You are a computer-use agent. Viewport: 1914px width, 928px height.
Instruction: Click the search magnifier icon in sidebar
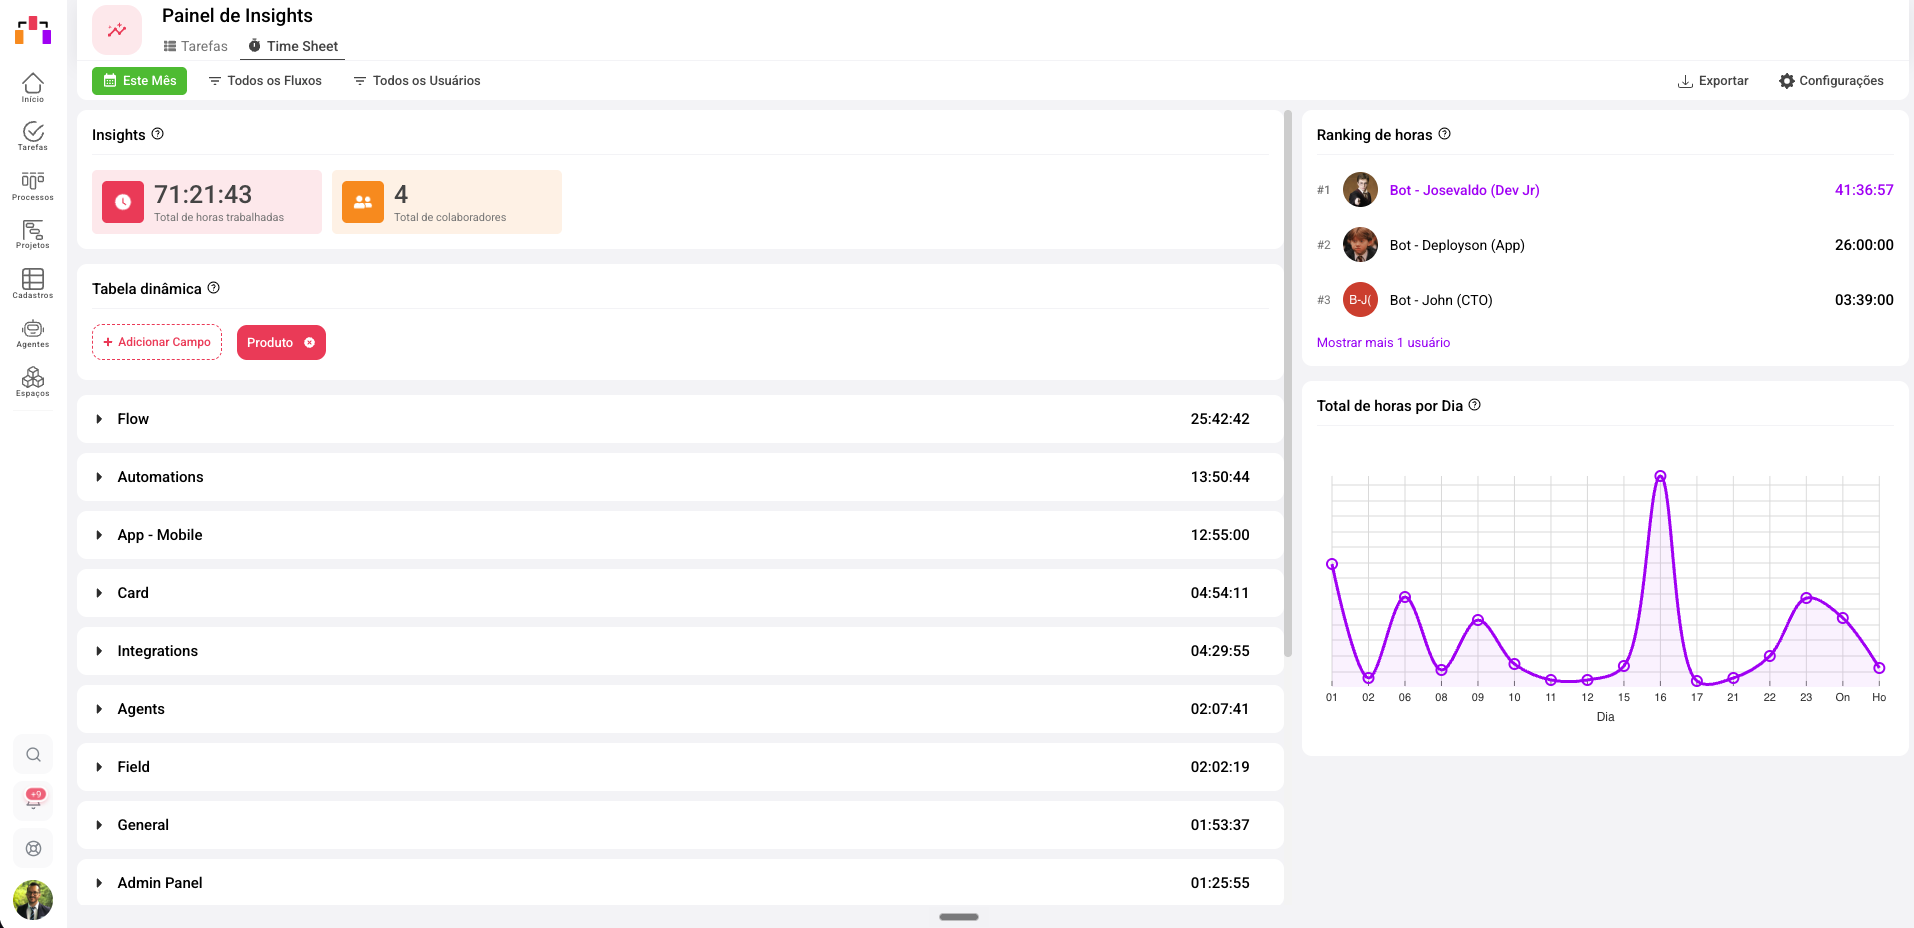click(x=33, y=755)
